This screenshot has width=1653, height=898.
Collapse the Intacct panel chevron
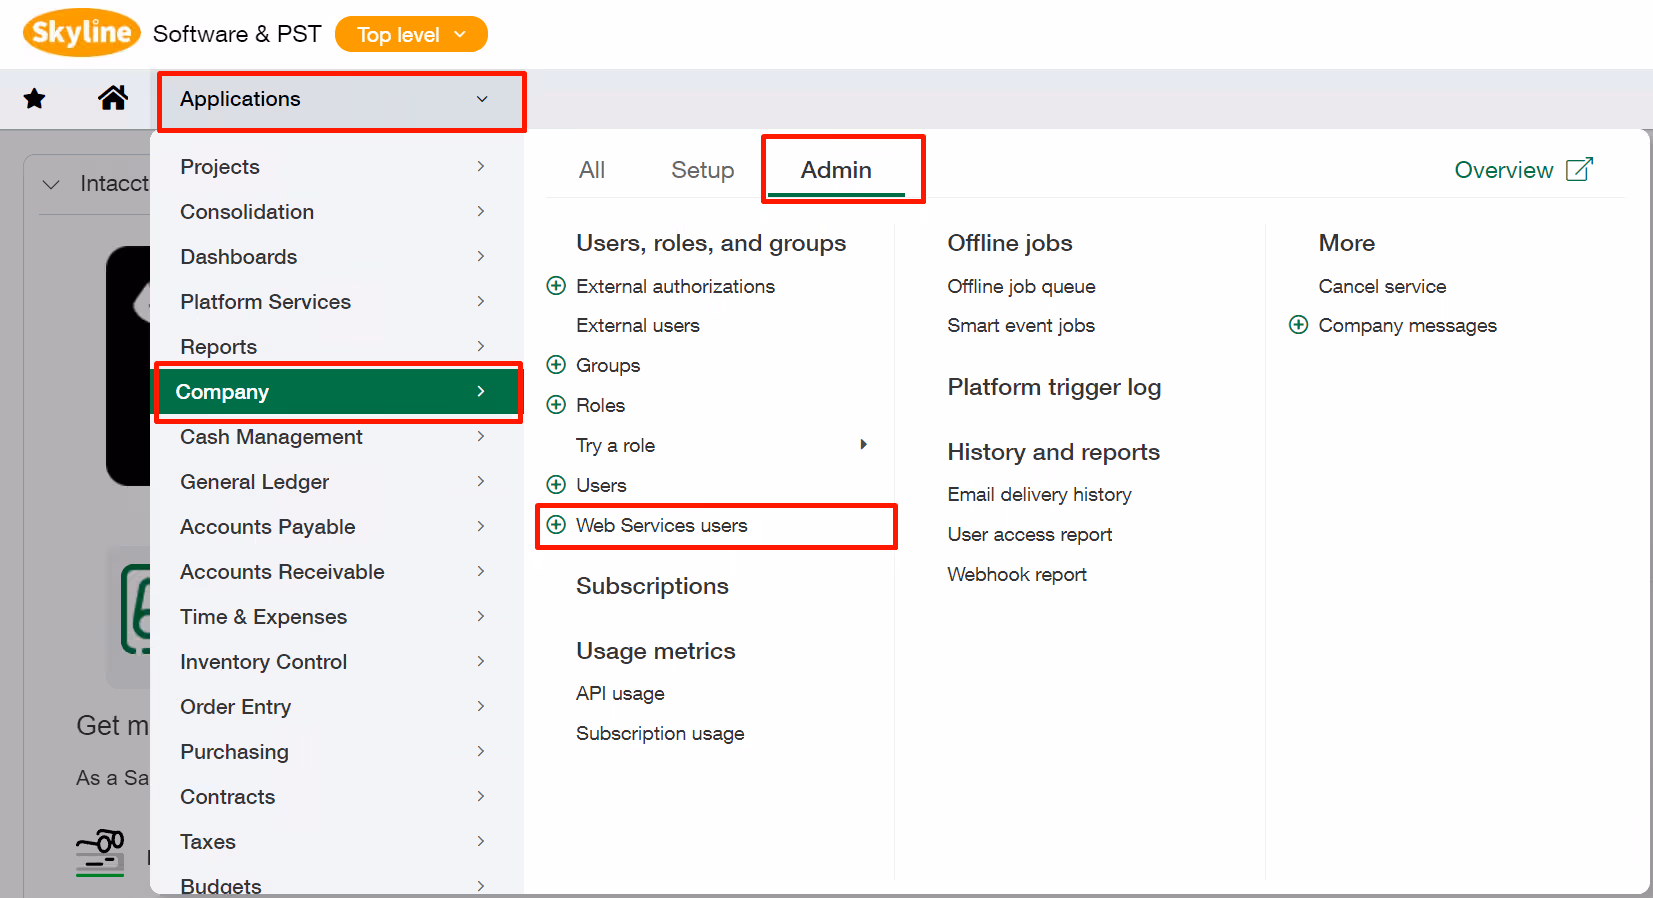click(x=51, y=184)
